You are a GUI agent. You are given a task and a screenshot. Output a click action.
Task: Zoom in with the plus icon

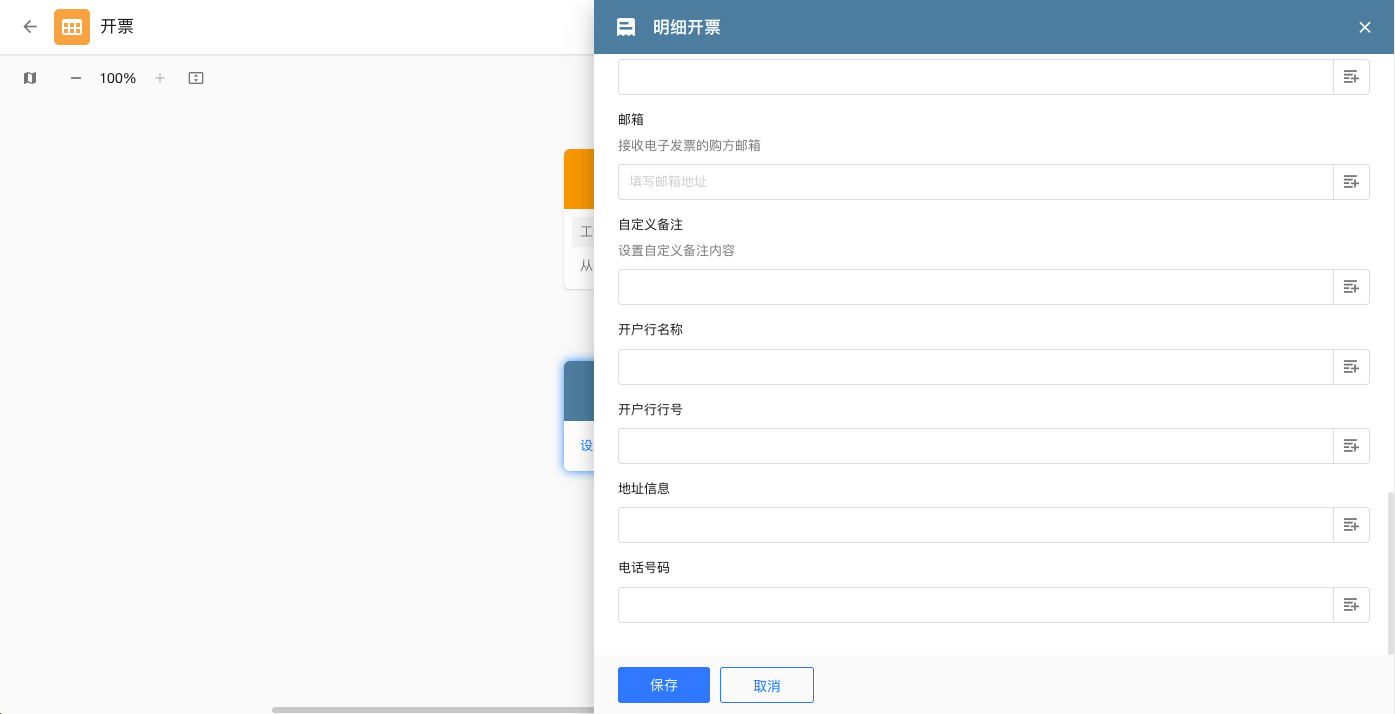[159, 78]
